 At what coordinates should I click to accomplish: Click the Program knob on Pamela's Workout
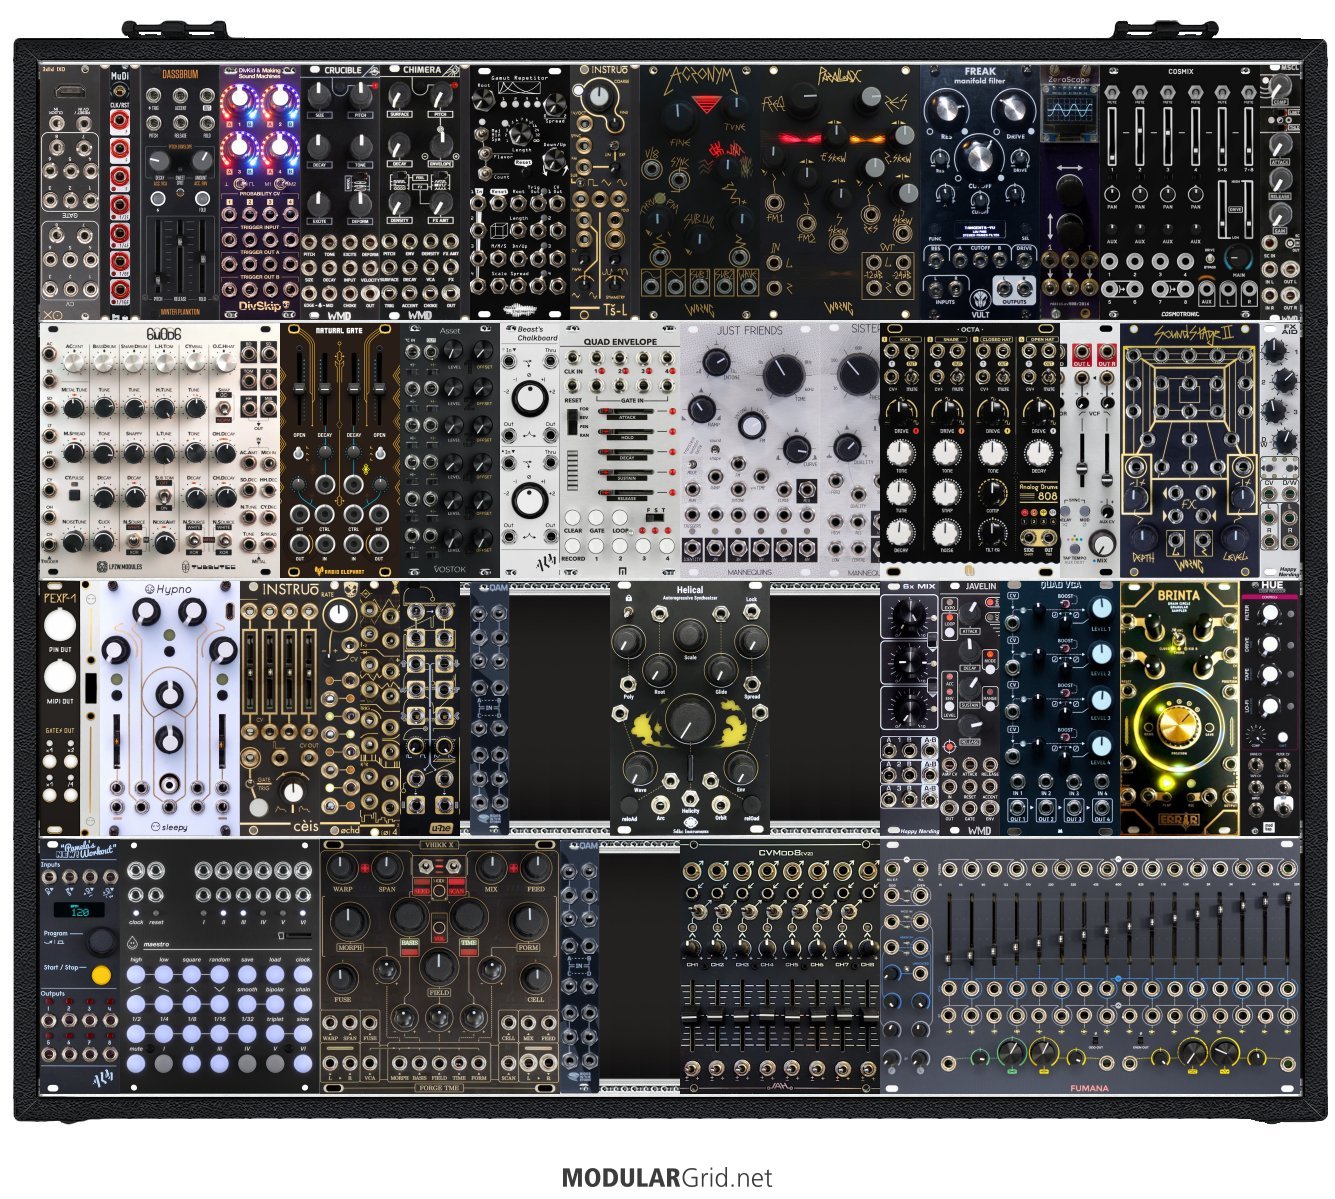[100, 942]
